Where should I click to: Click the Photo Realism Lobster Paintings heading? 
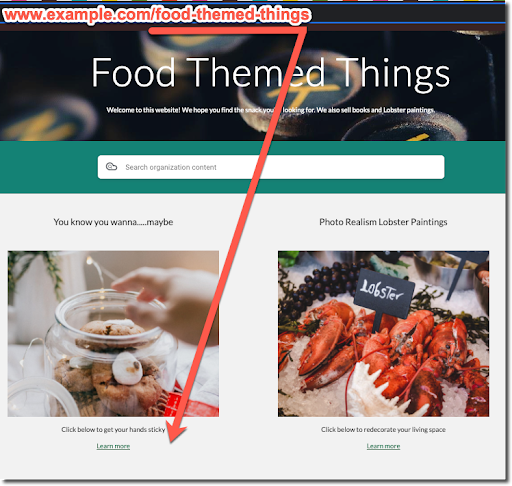tap(383, 222)
